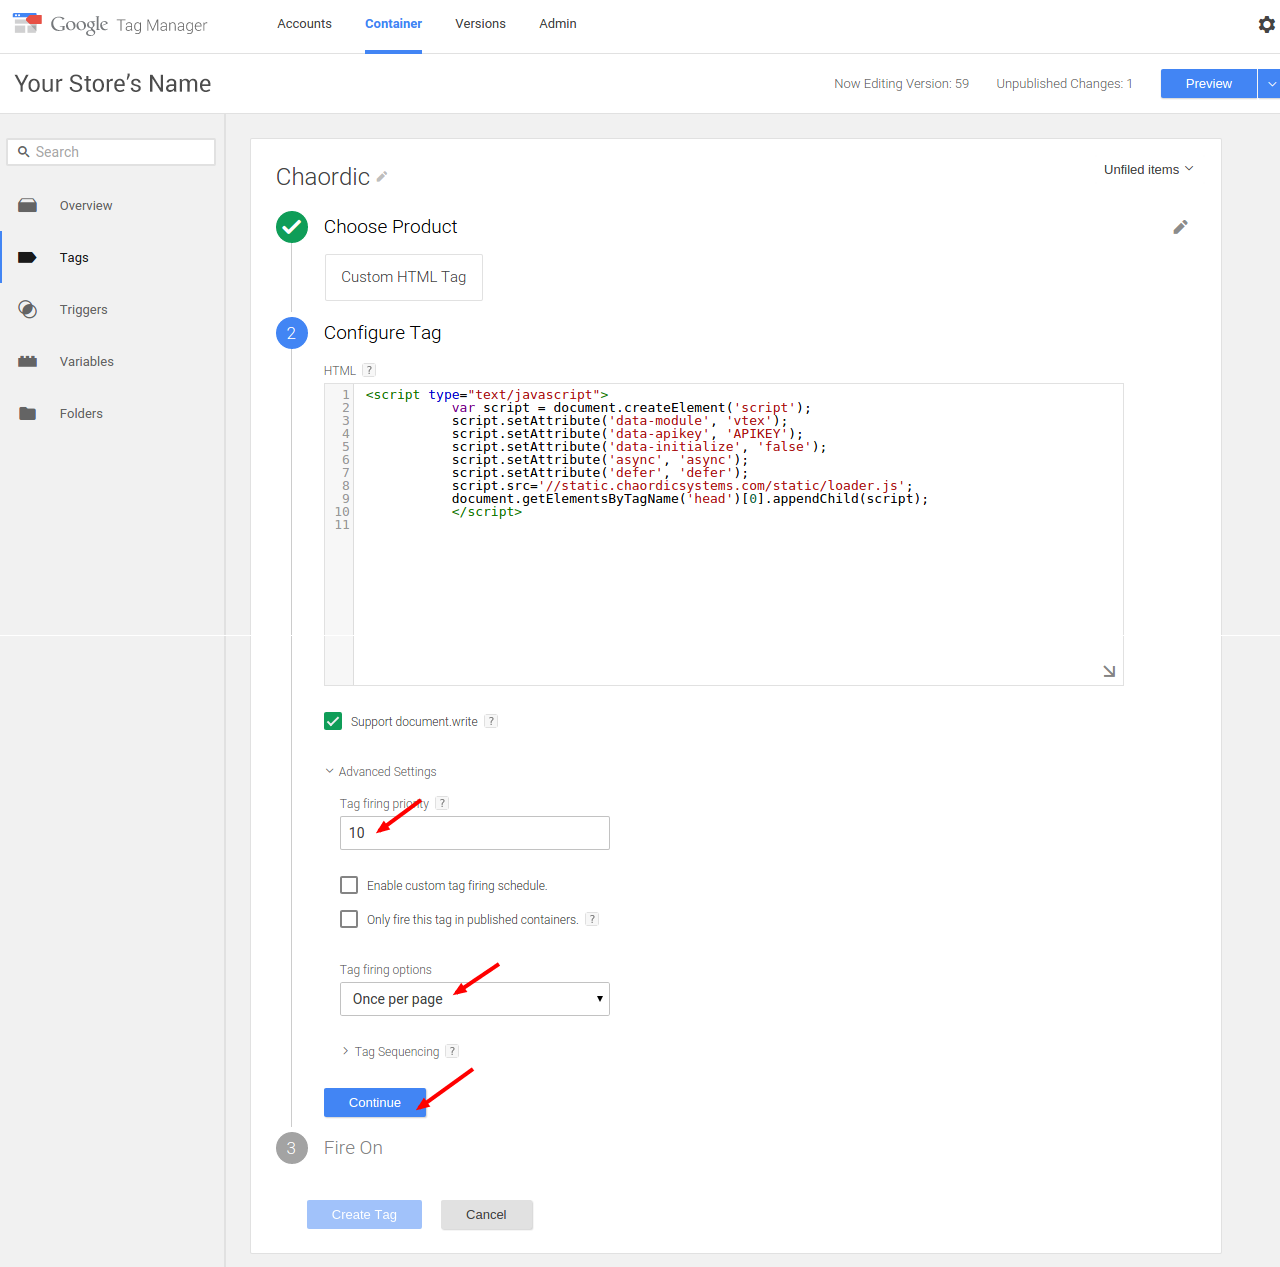
Task: Click the Unpublished Changes: 1 text
Action: (1064, 84)
